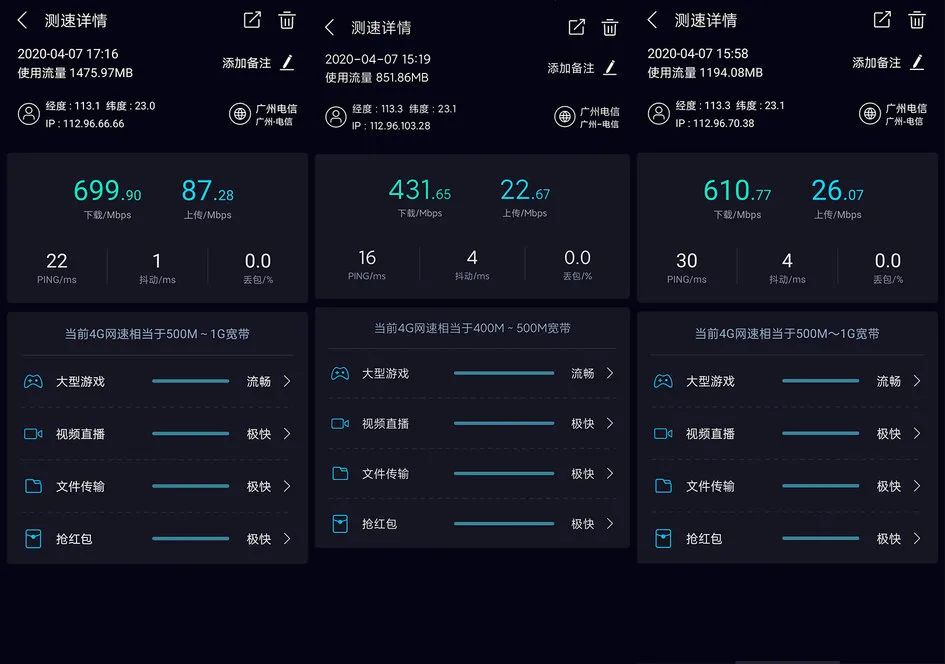Tap the 22 PING/ms value

click(57, 261)
